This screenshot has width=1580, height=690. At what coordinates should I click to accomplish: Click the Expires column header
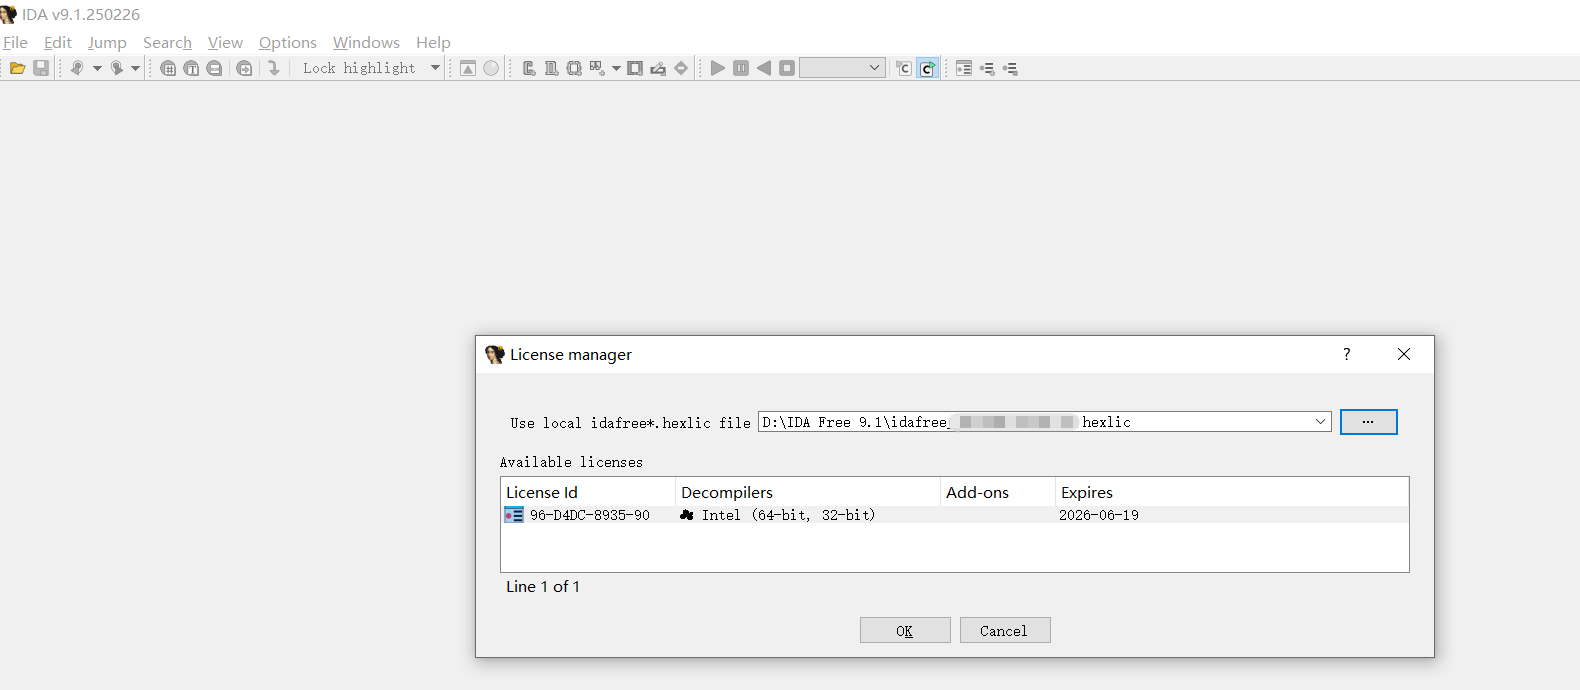[1086, 492]
